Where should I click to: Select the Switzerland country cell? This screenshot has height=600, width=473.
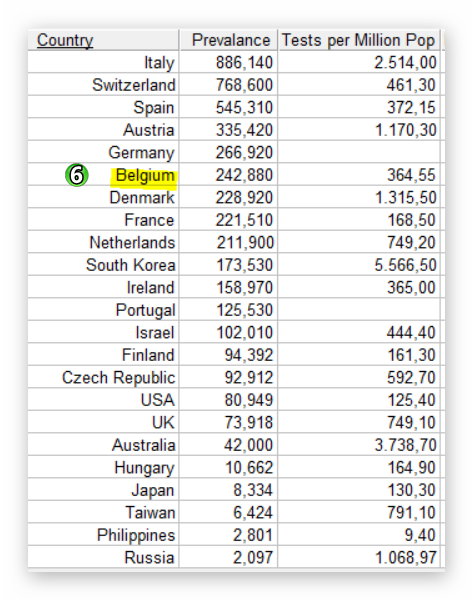pos(103,85)
